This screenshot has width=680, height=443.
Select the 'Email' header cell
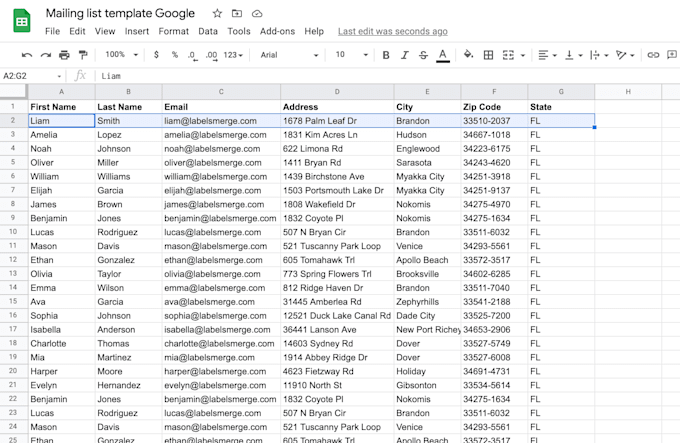click(x=221, y=107)
